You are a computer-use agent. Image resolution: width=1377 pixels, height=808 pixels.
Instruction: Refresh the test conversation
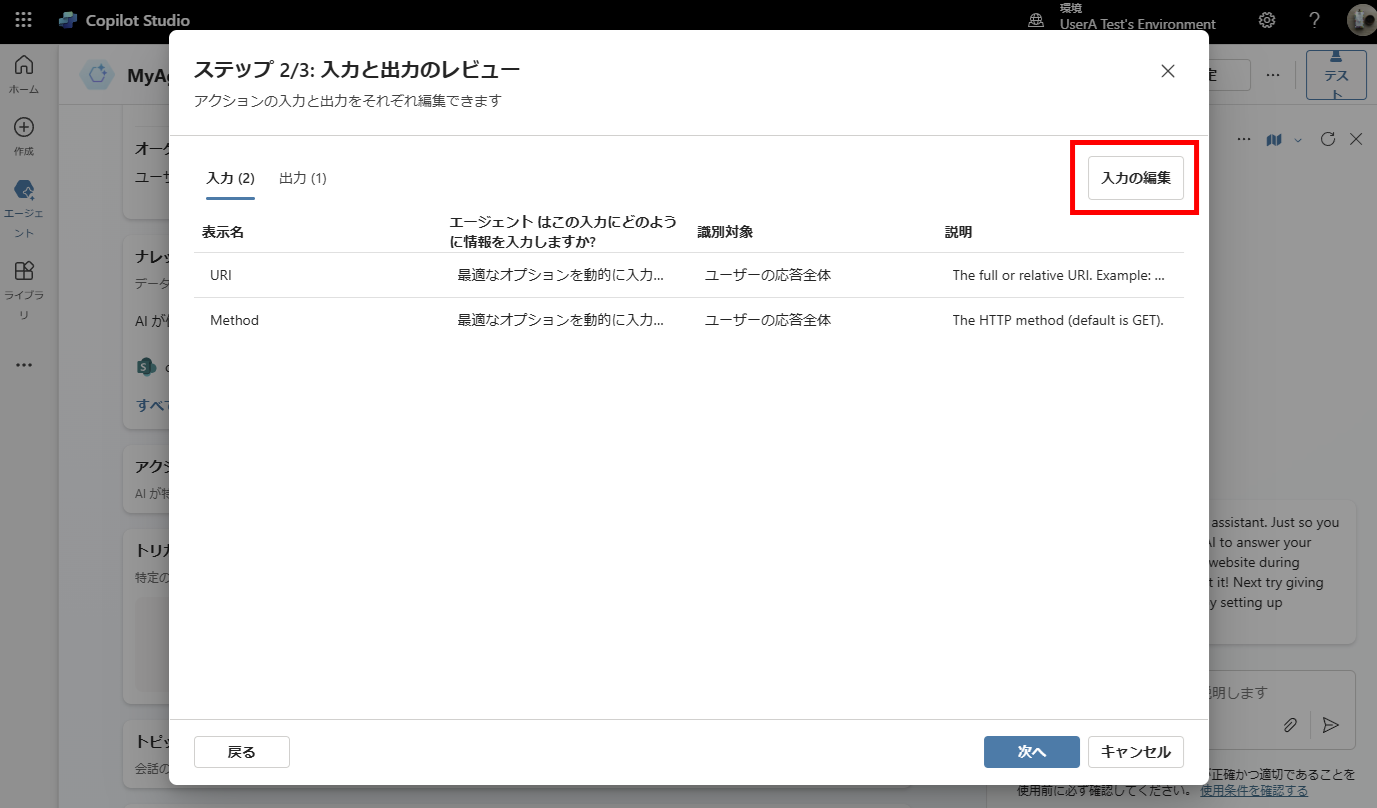pos(1328,140)
